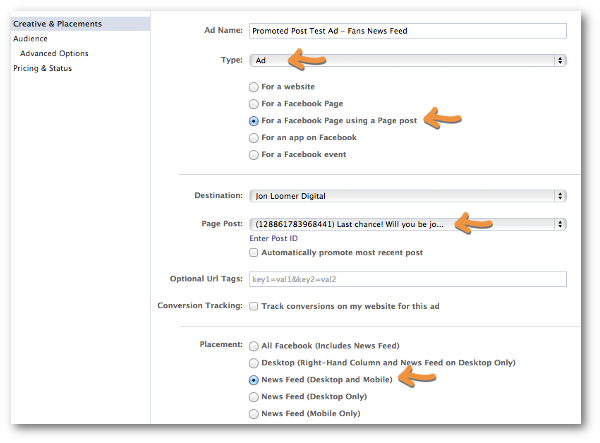
Task: Go to Advanced Options in sidebar
Action: [x=54, y=53]
